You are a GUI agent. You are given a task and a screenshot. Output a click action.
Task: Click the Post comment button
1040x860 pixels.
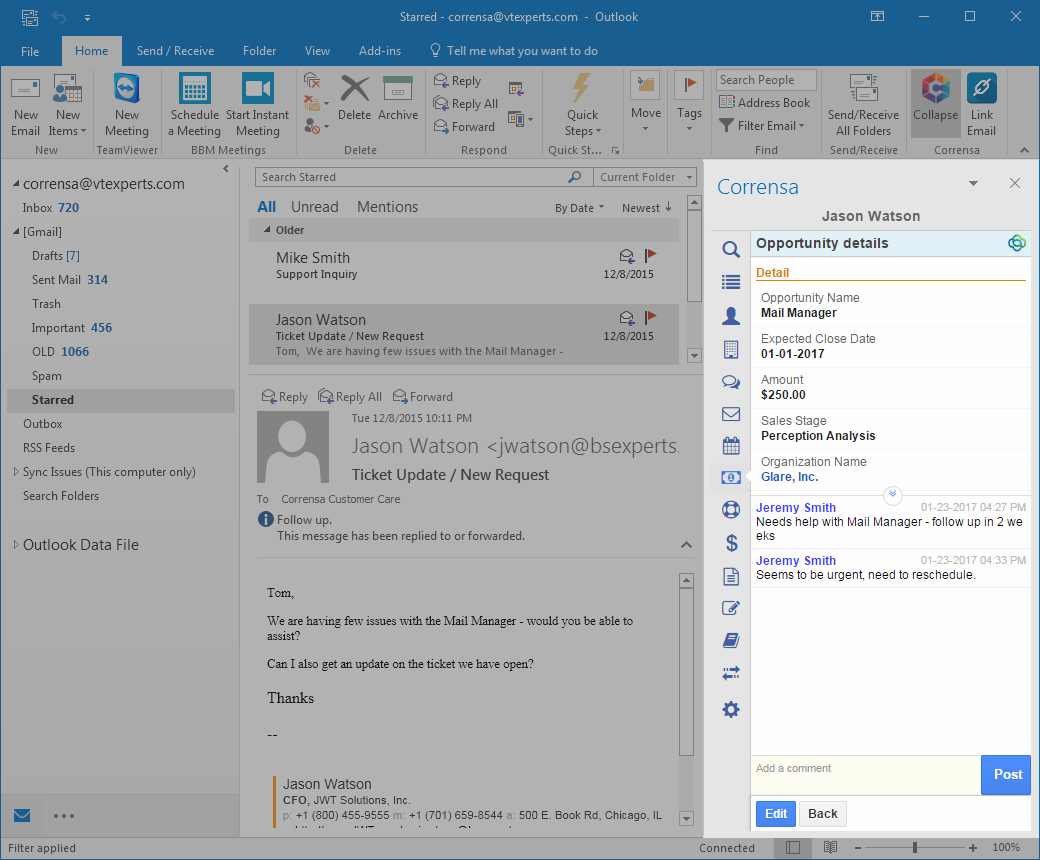tap(1006, 774)
